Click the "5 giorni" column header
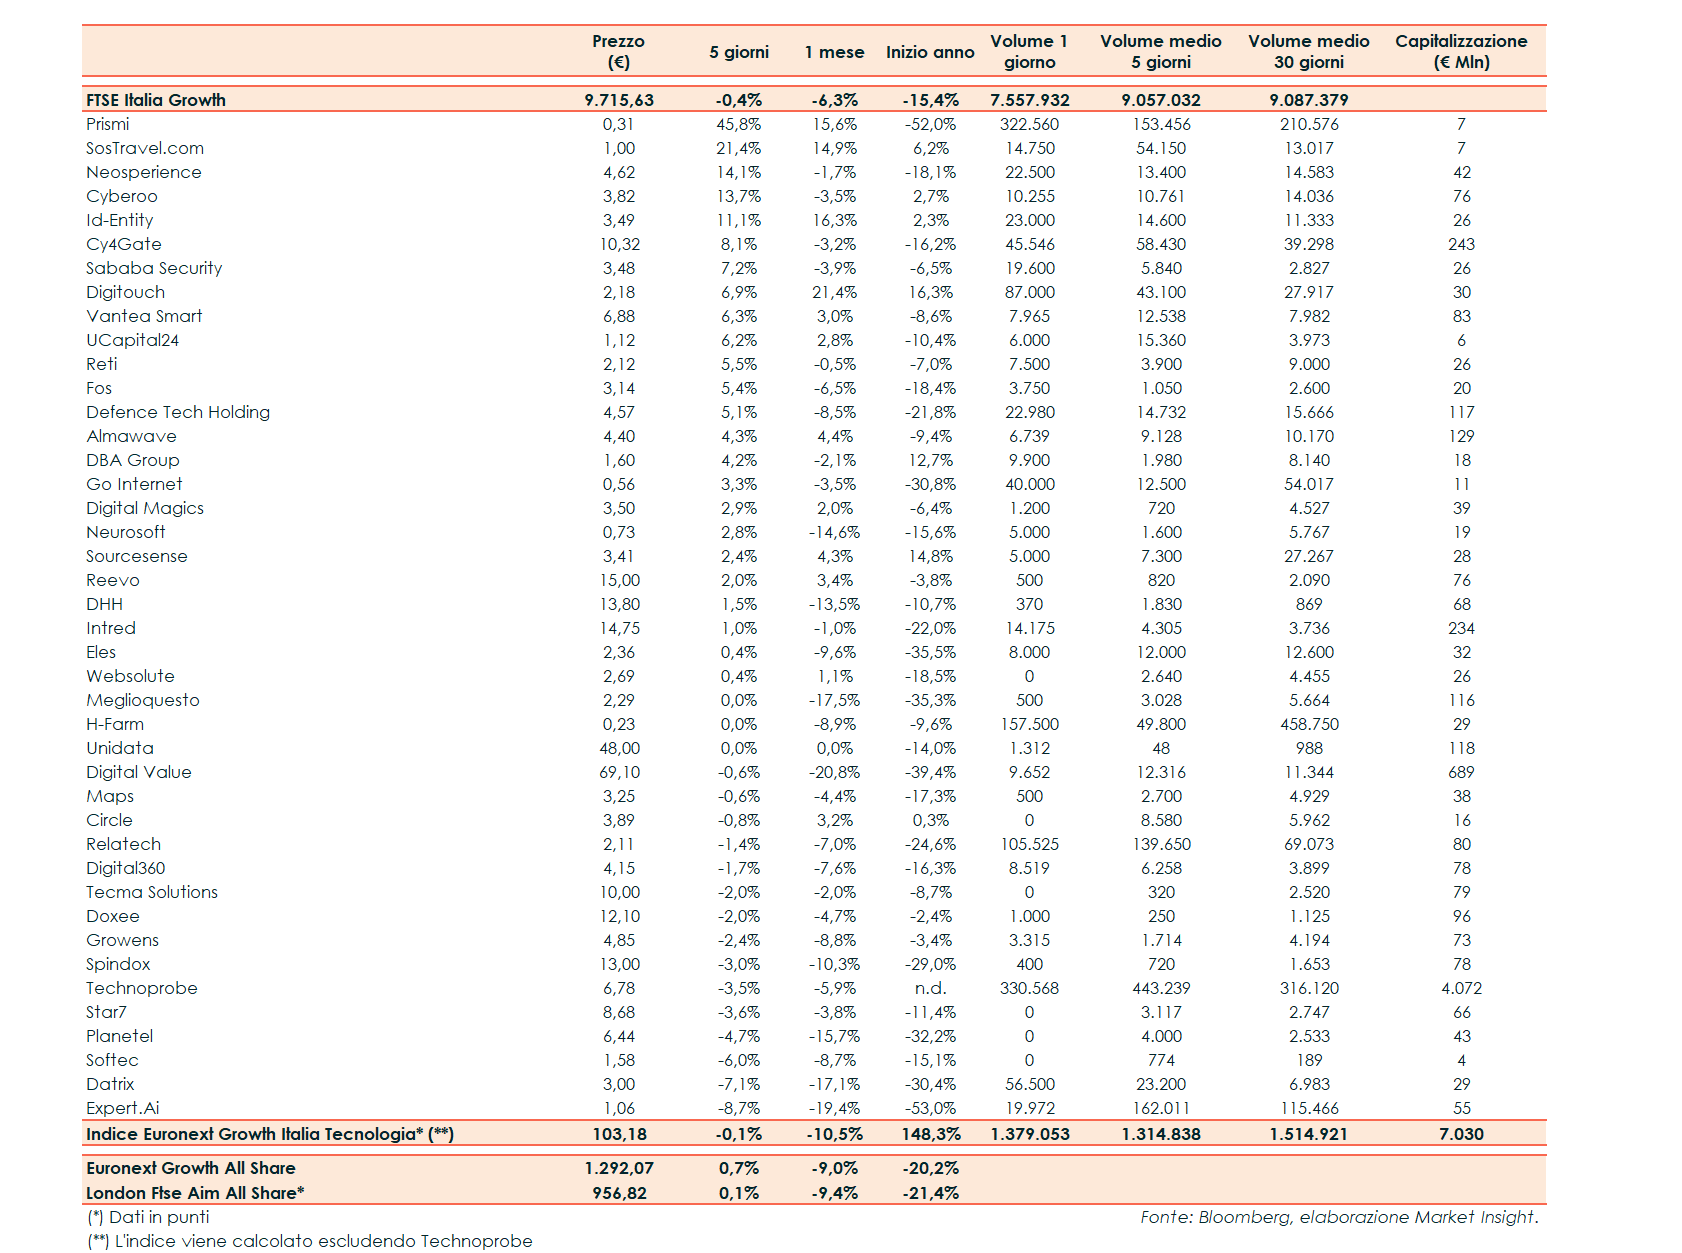Viewport: 1682px width, 1253px height. tap(739, 52)
